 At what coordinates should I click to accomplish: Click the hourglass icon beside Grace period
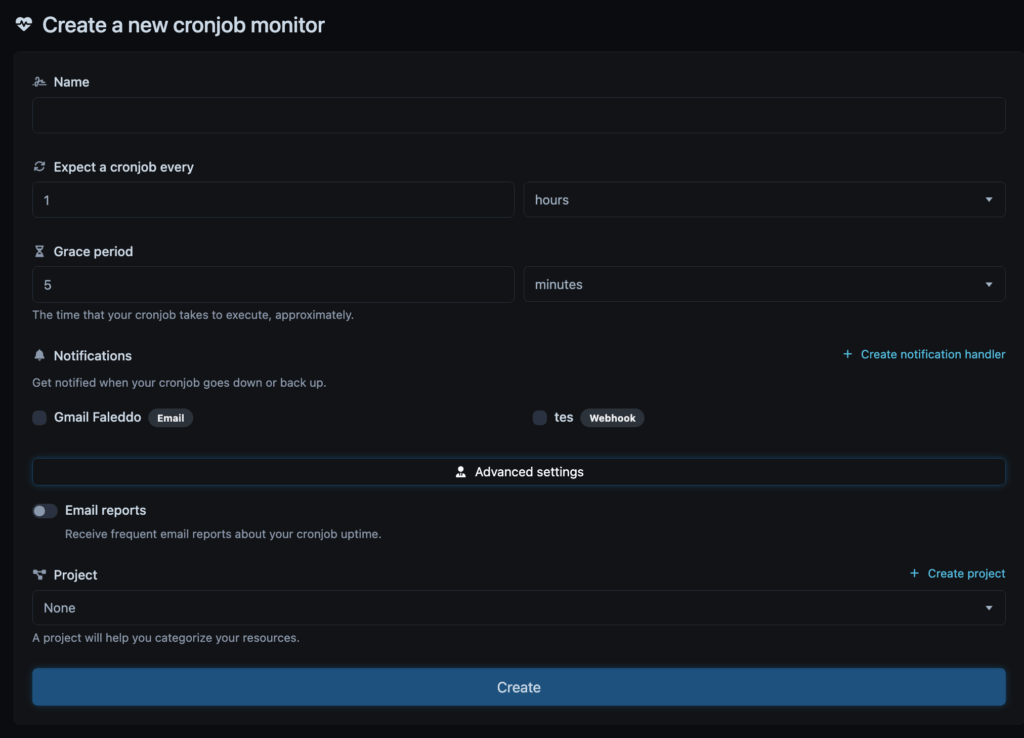40,251
